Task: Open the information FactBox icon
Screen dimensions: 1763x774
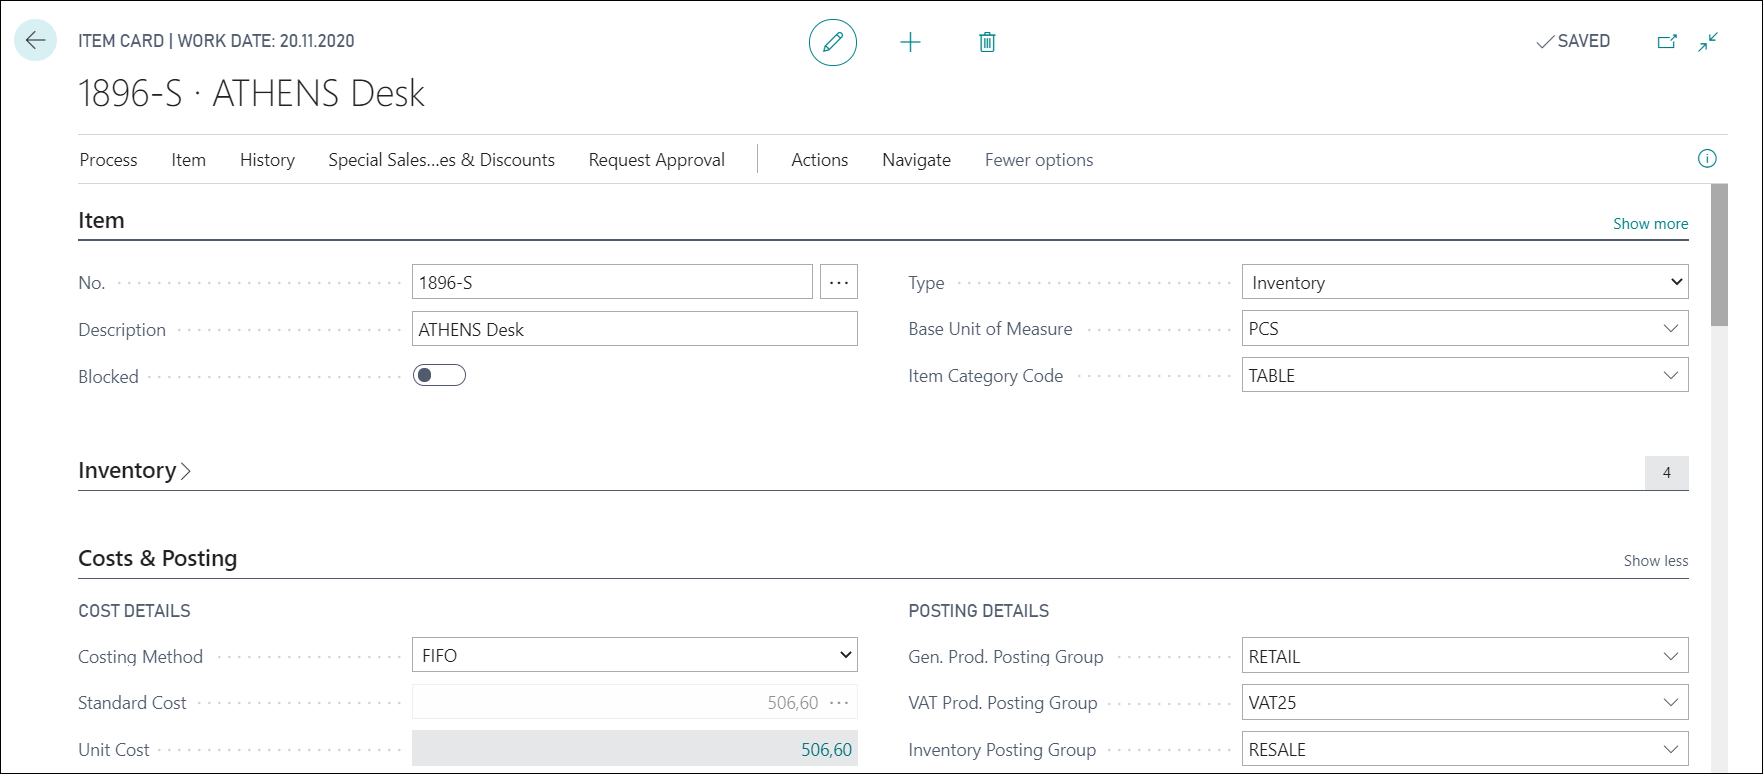Action: point(1707,159)
